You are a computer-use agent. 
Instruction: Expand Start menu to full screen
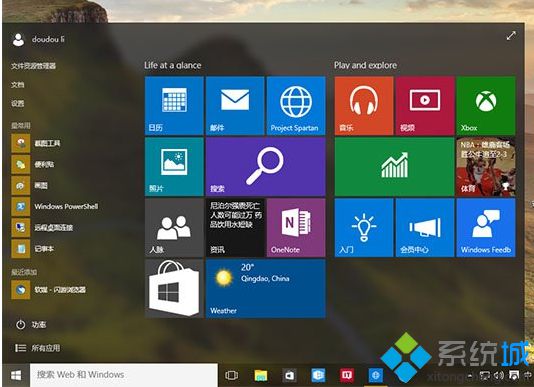[511, 35]
